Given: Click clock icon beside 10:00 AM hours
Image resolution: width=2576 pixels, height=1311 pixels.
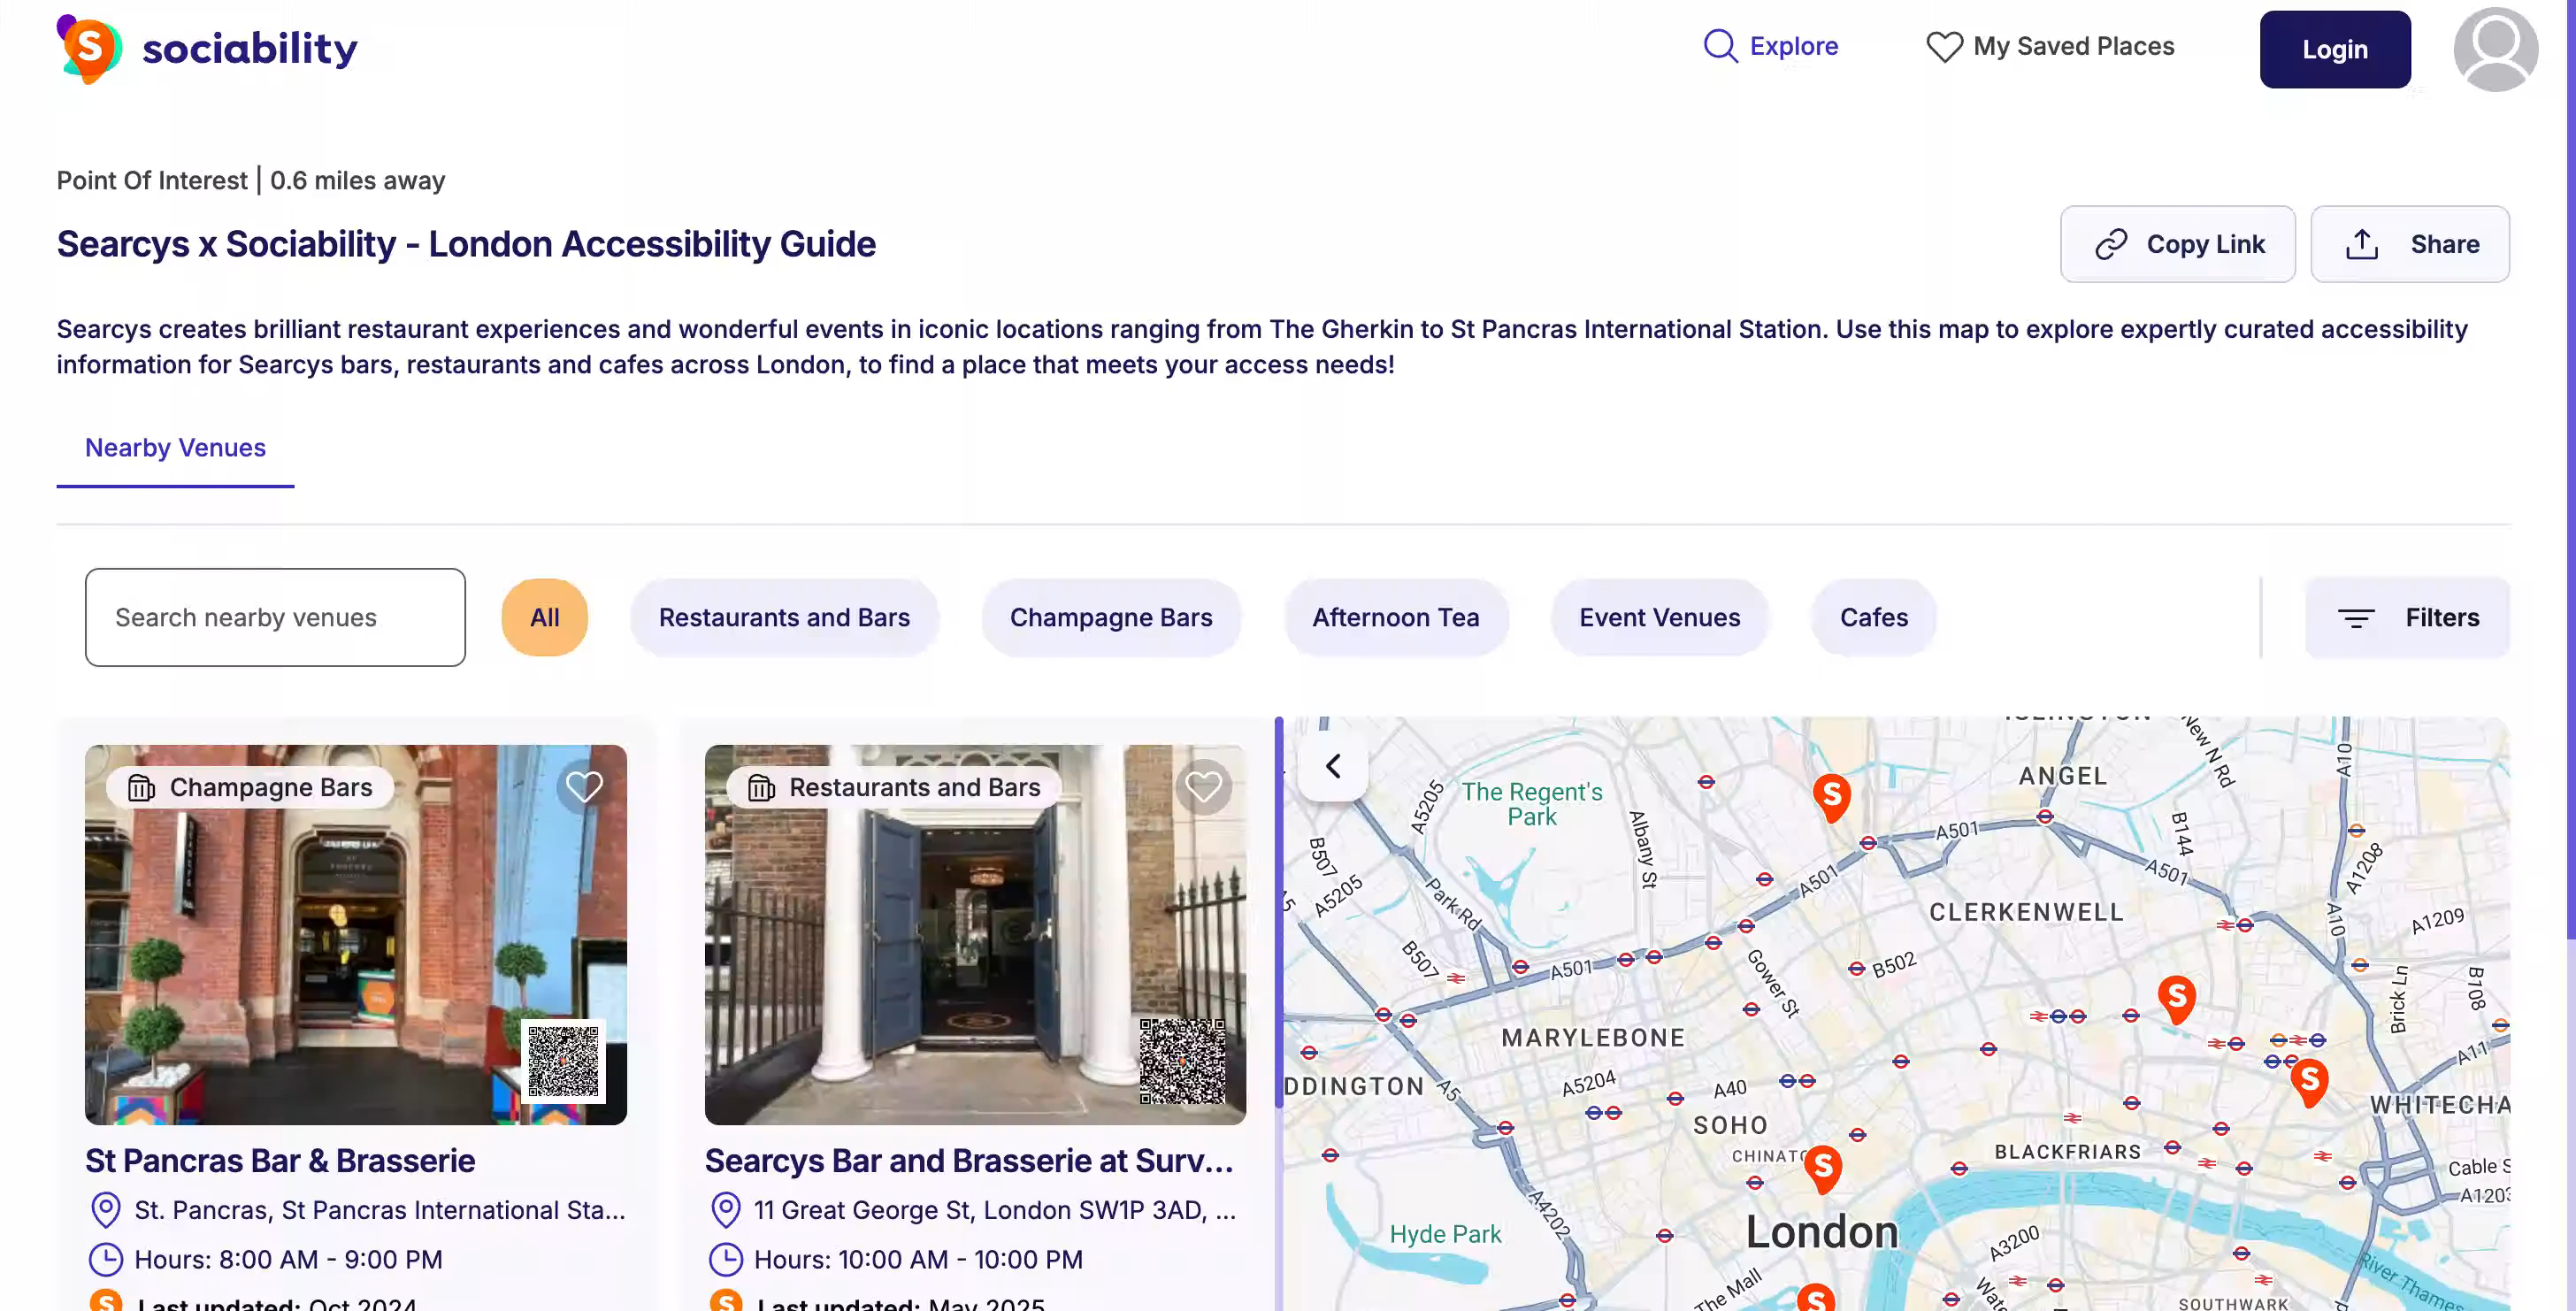Looking at the screenshot, I should click(x=725, y=1259).
